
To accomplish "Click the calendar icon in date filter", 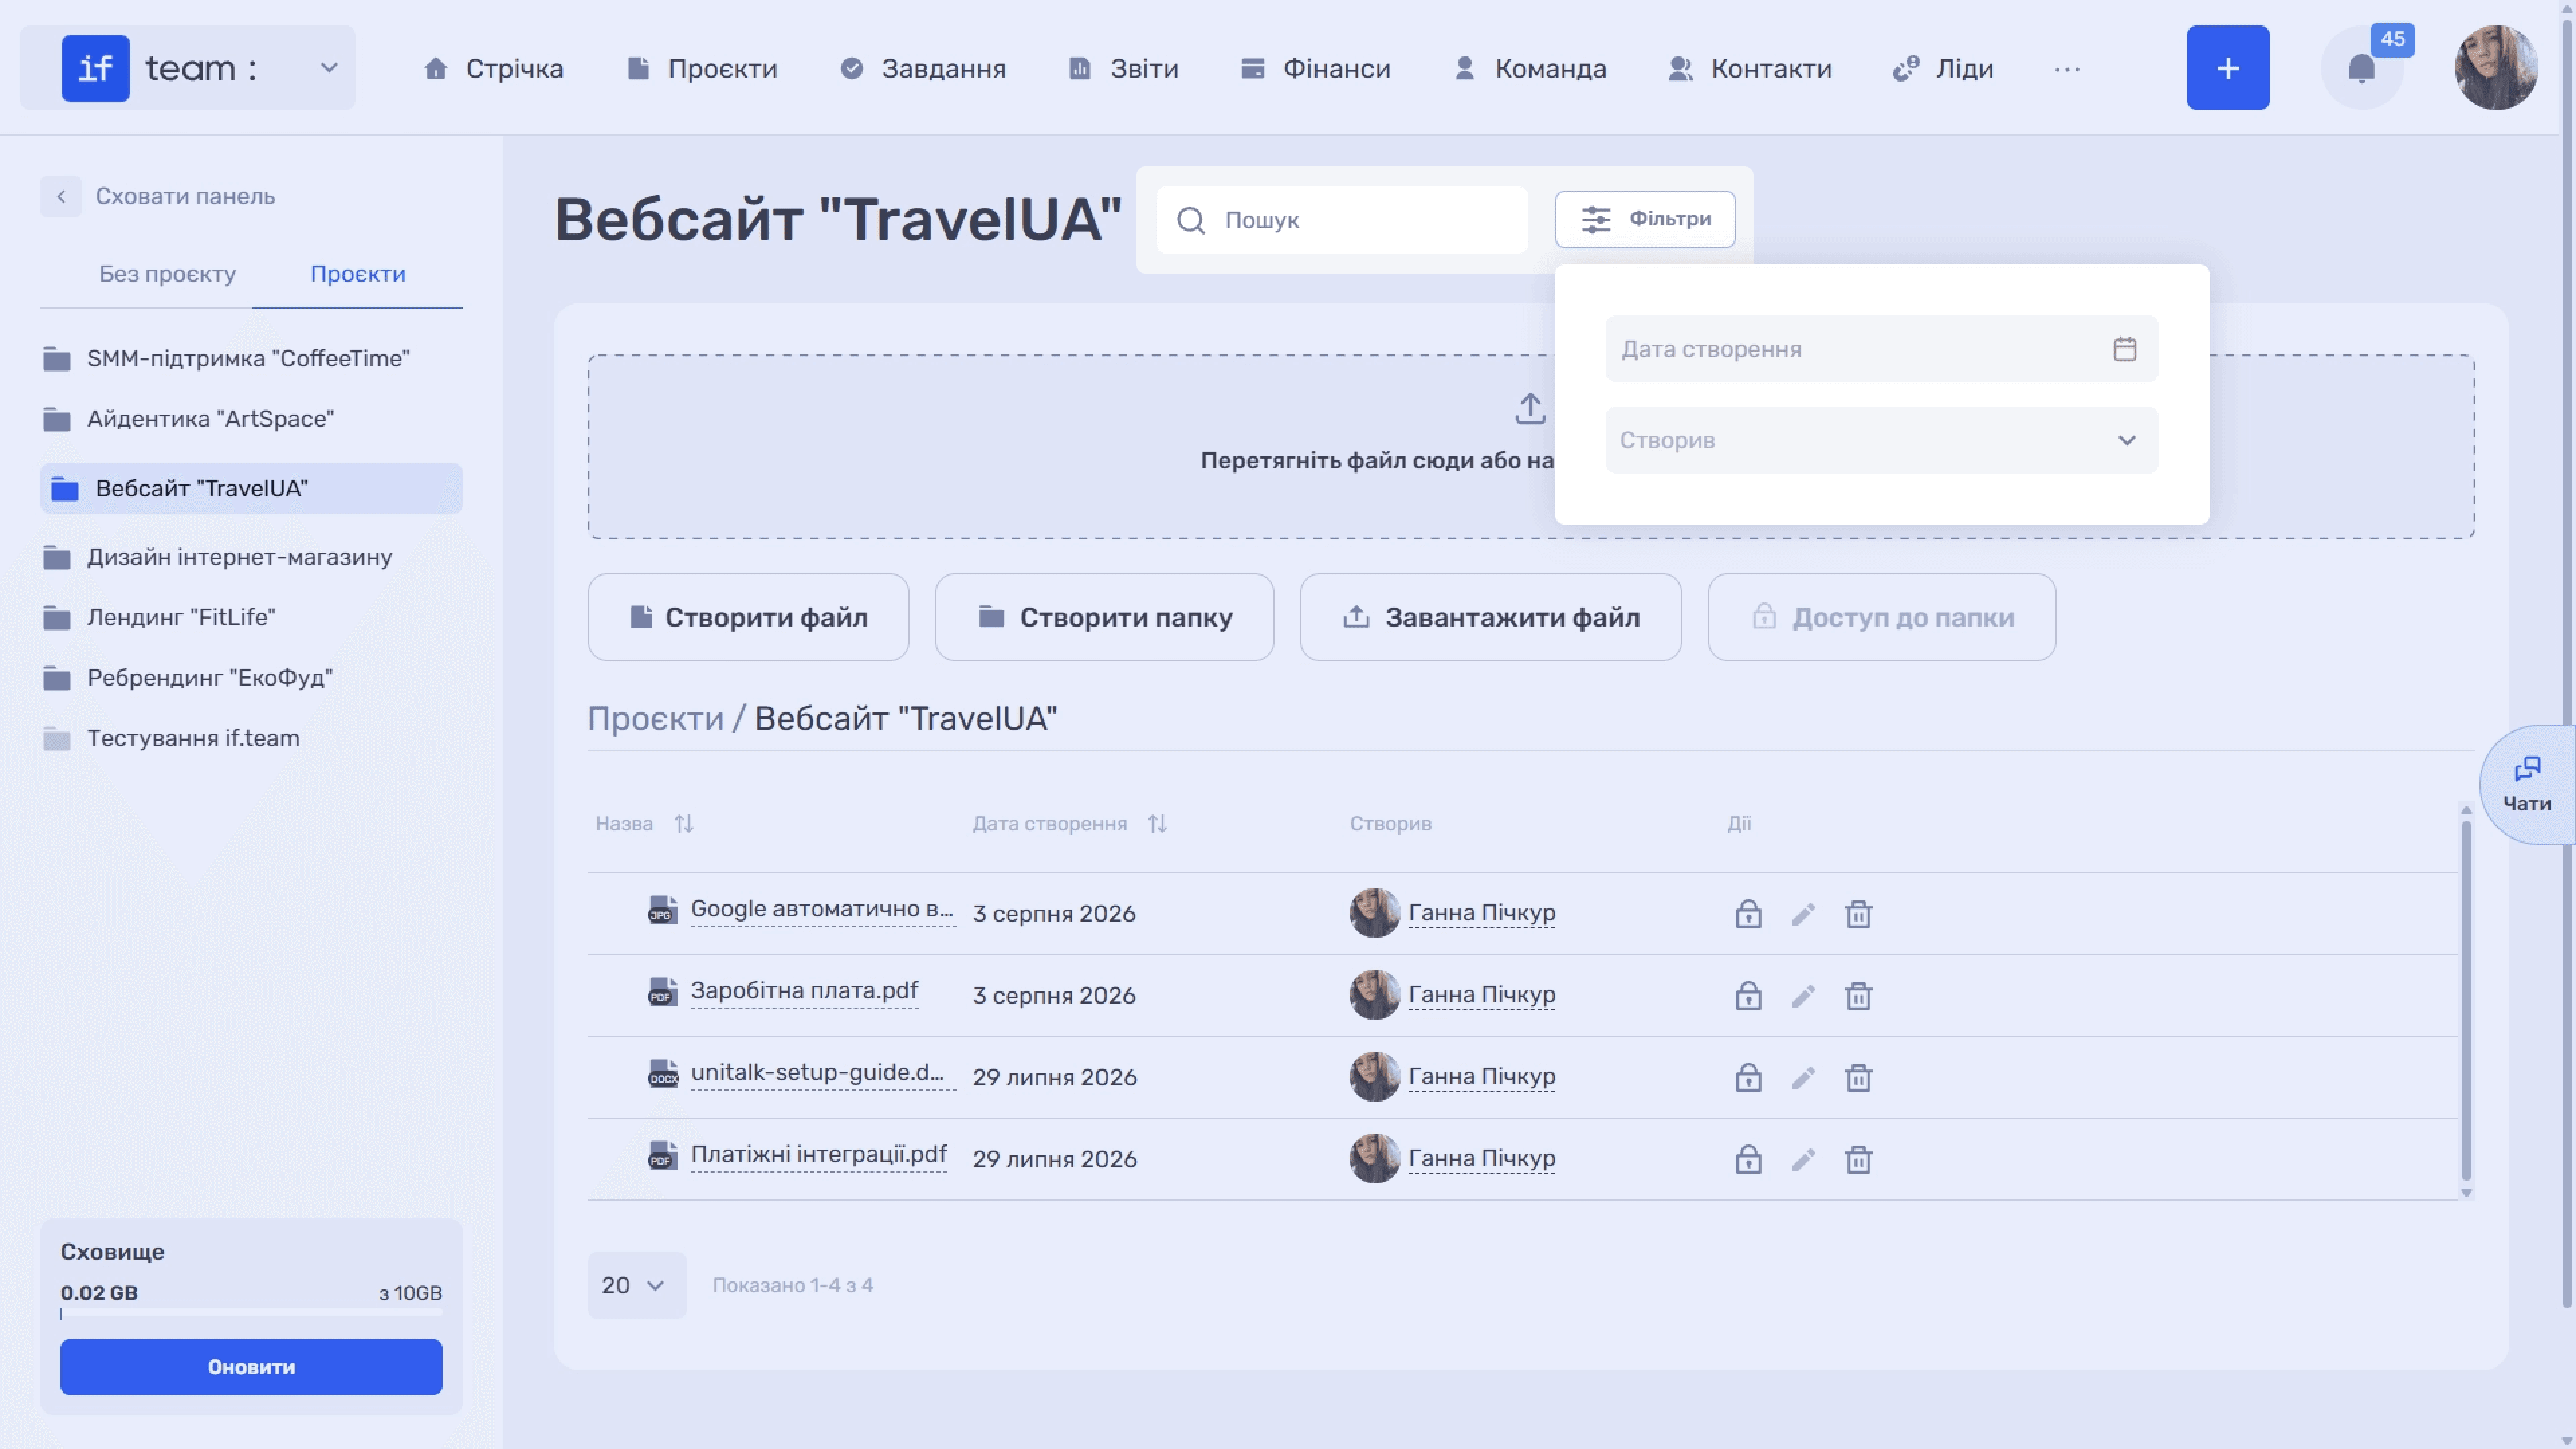I will point(2124,349).
